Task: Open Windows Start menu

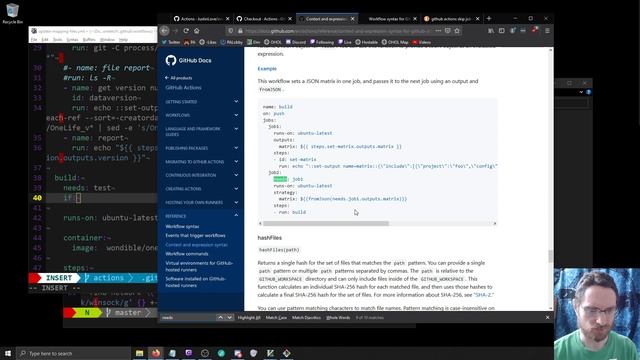Action: pos(8,353)
